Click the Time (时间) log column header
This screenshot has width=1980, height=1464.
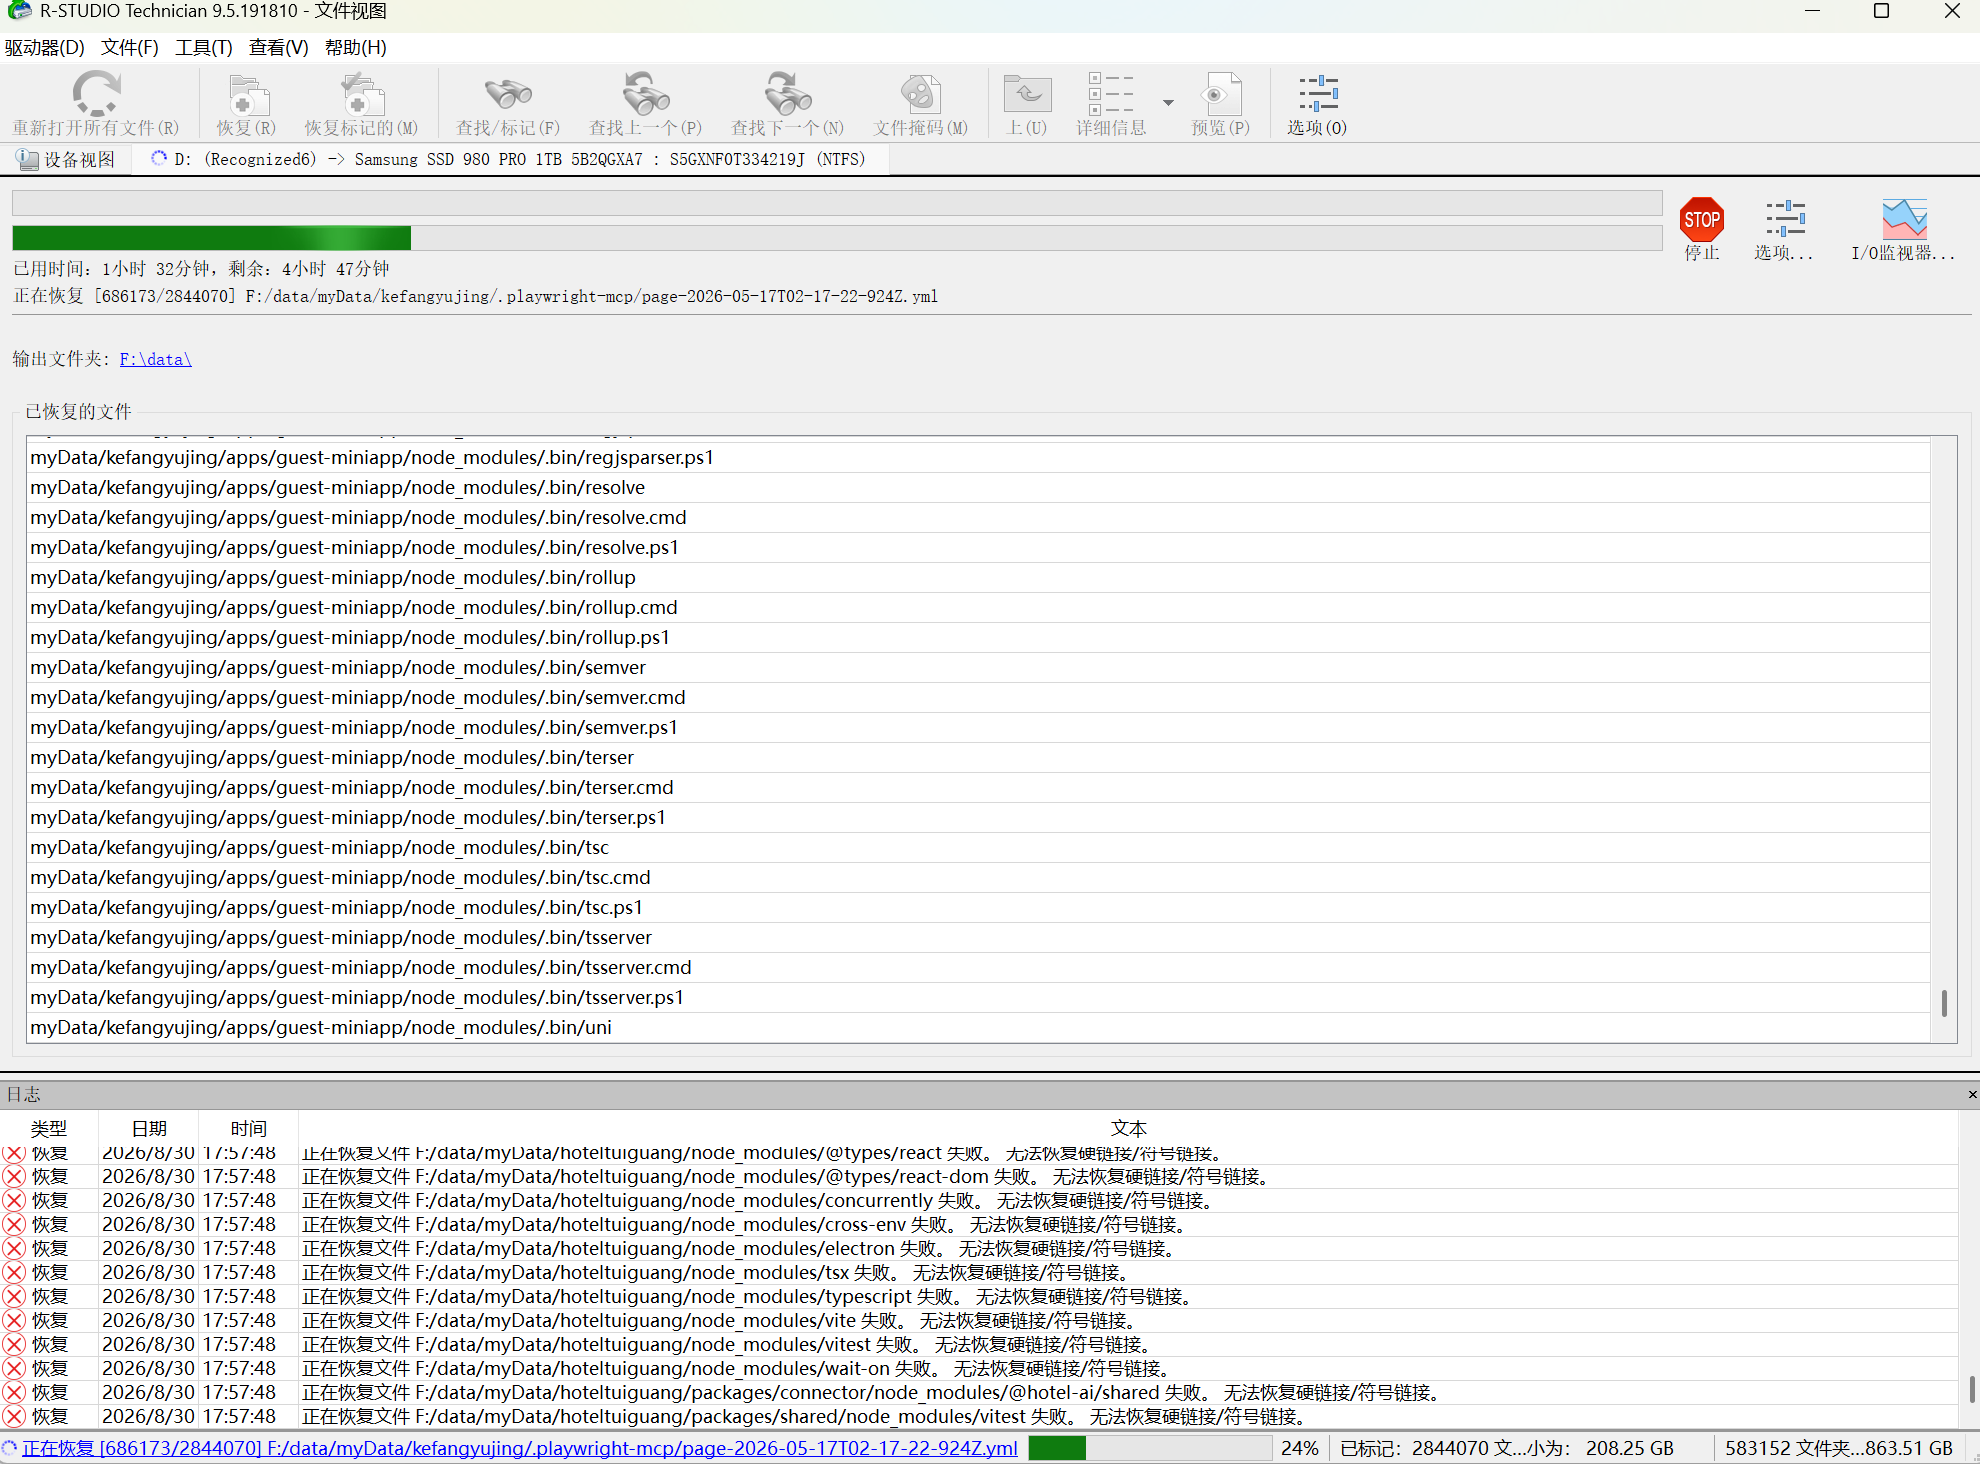tap(249, 1128)
